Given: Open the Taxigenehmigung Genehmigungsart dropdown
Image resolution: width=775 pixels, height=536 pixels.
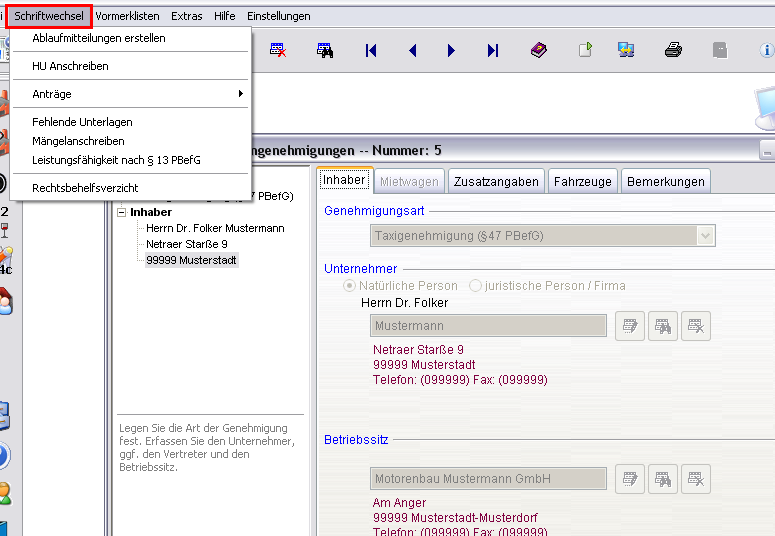Looking at the screenshot, I should point(706,236).
